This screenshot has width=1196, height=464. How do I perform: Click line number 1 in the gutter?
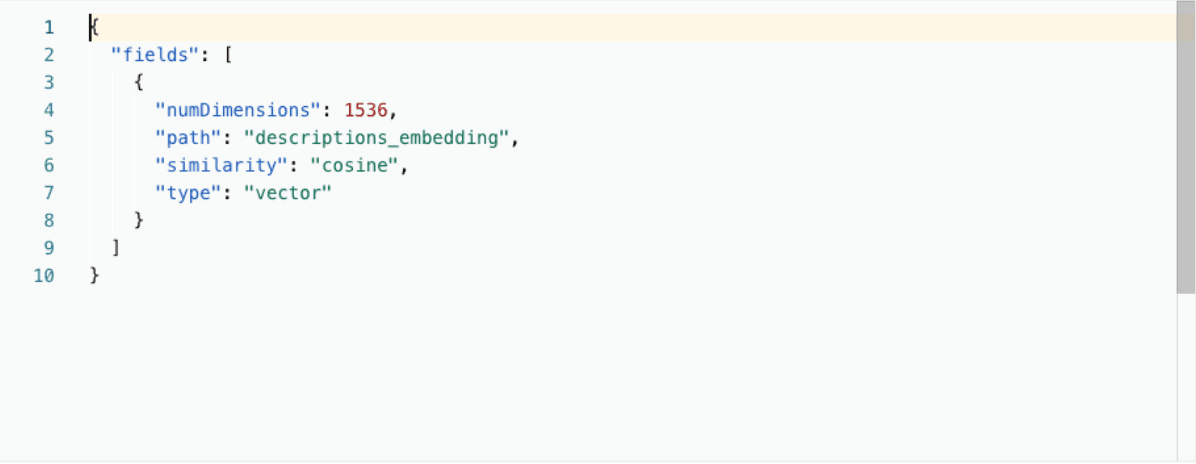[x=48, y=27]
